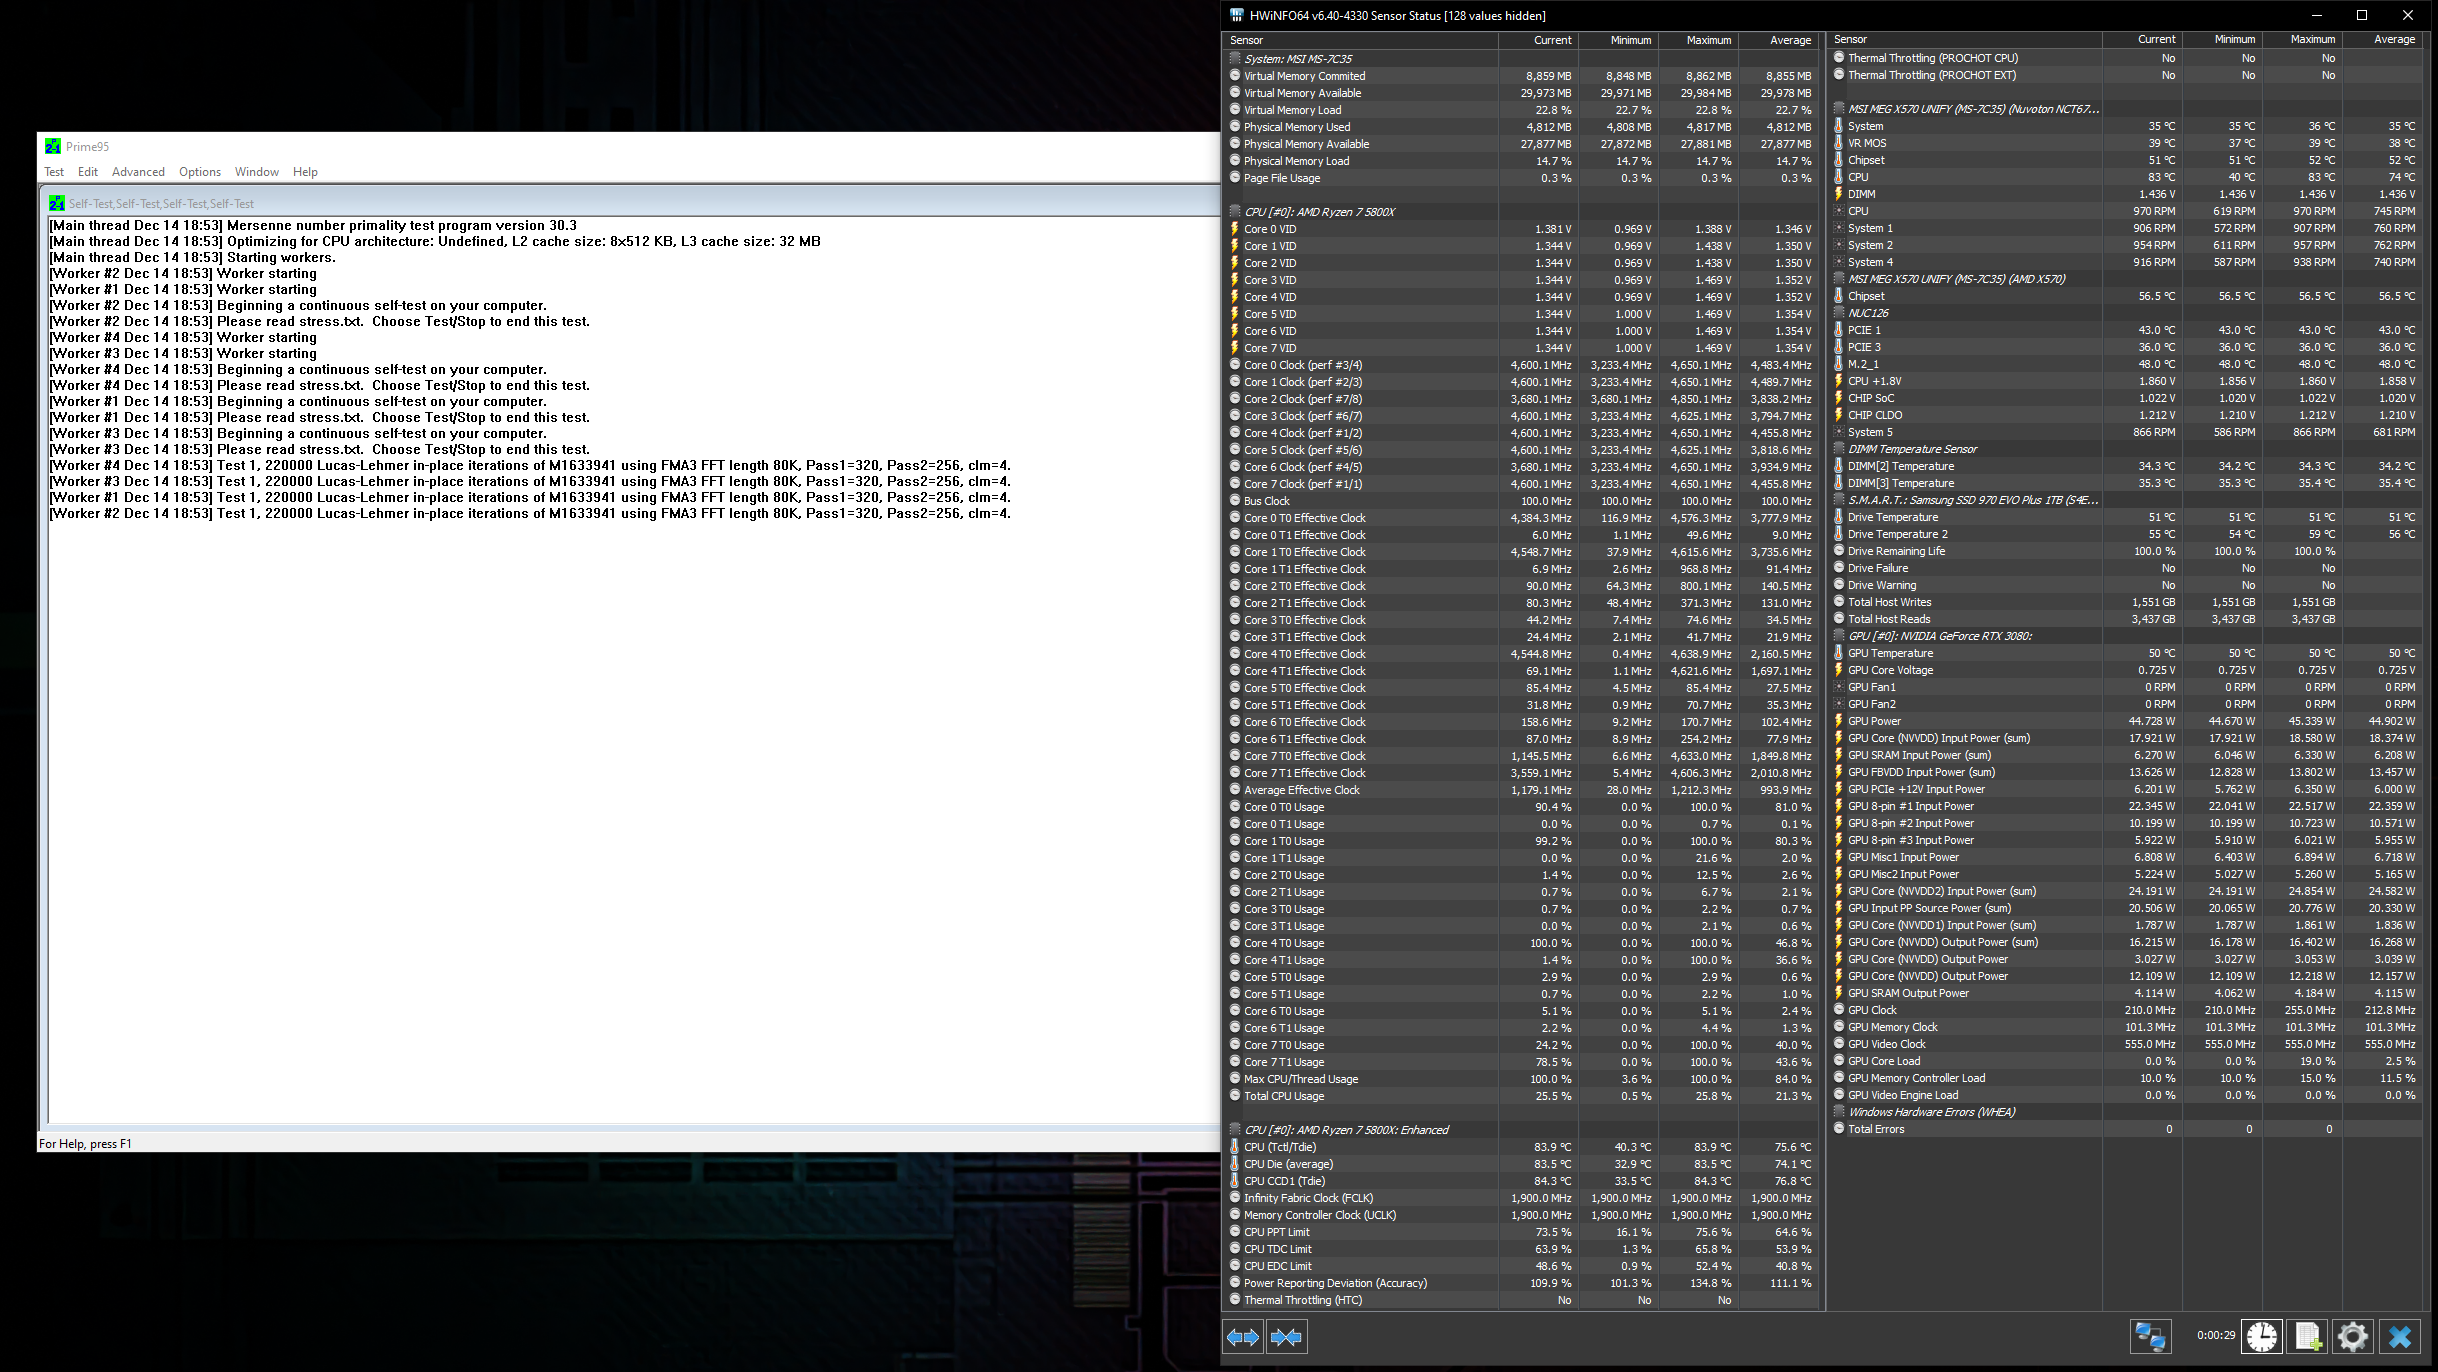This screenshot has height=1372, width=2438.
Task: Open HWiNFO sensor settings gear icon
Action: point(2353,1336)
